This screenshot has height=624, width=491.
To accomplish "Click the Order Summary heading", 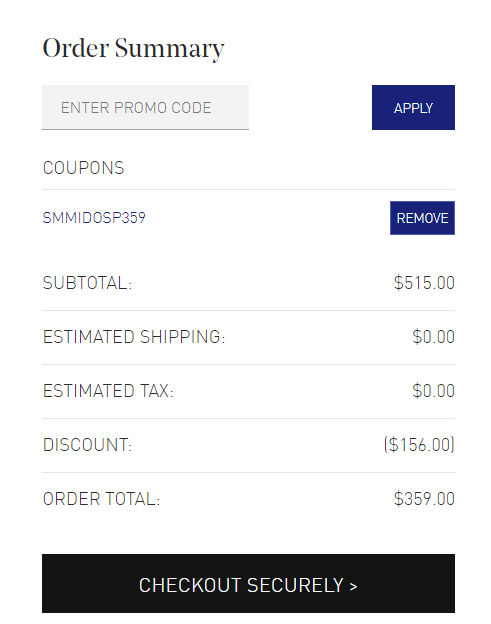I will [x=133, y=49].
